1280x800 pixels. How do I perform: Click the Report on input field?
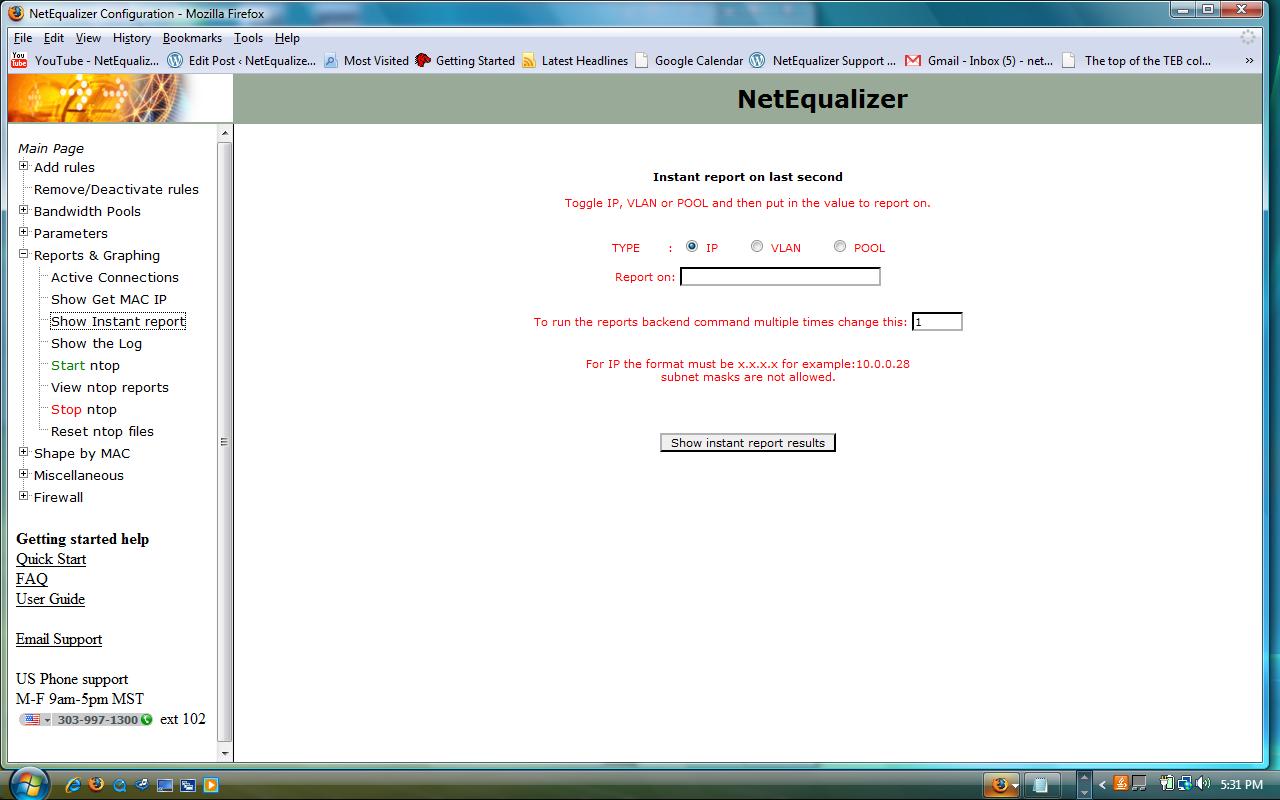point(780,277)
